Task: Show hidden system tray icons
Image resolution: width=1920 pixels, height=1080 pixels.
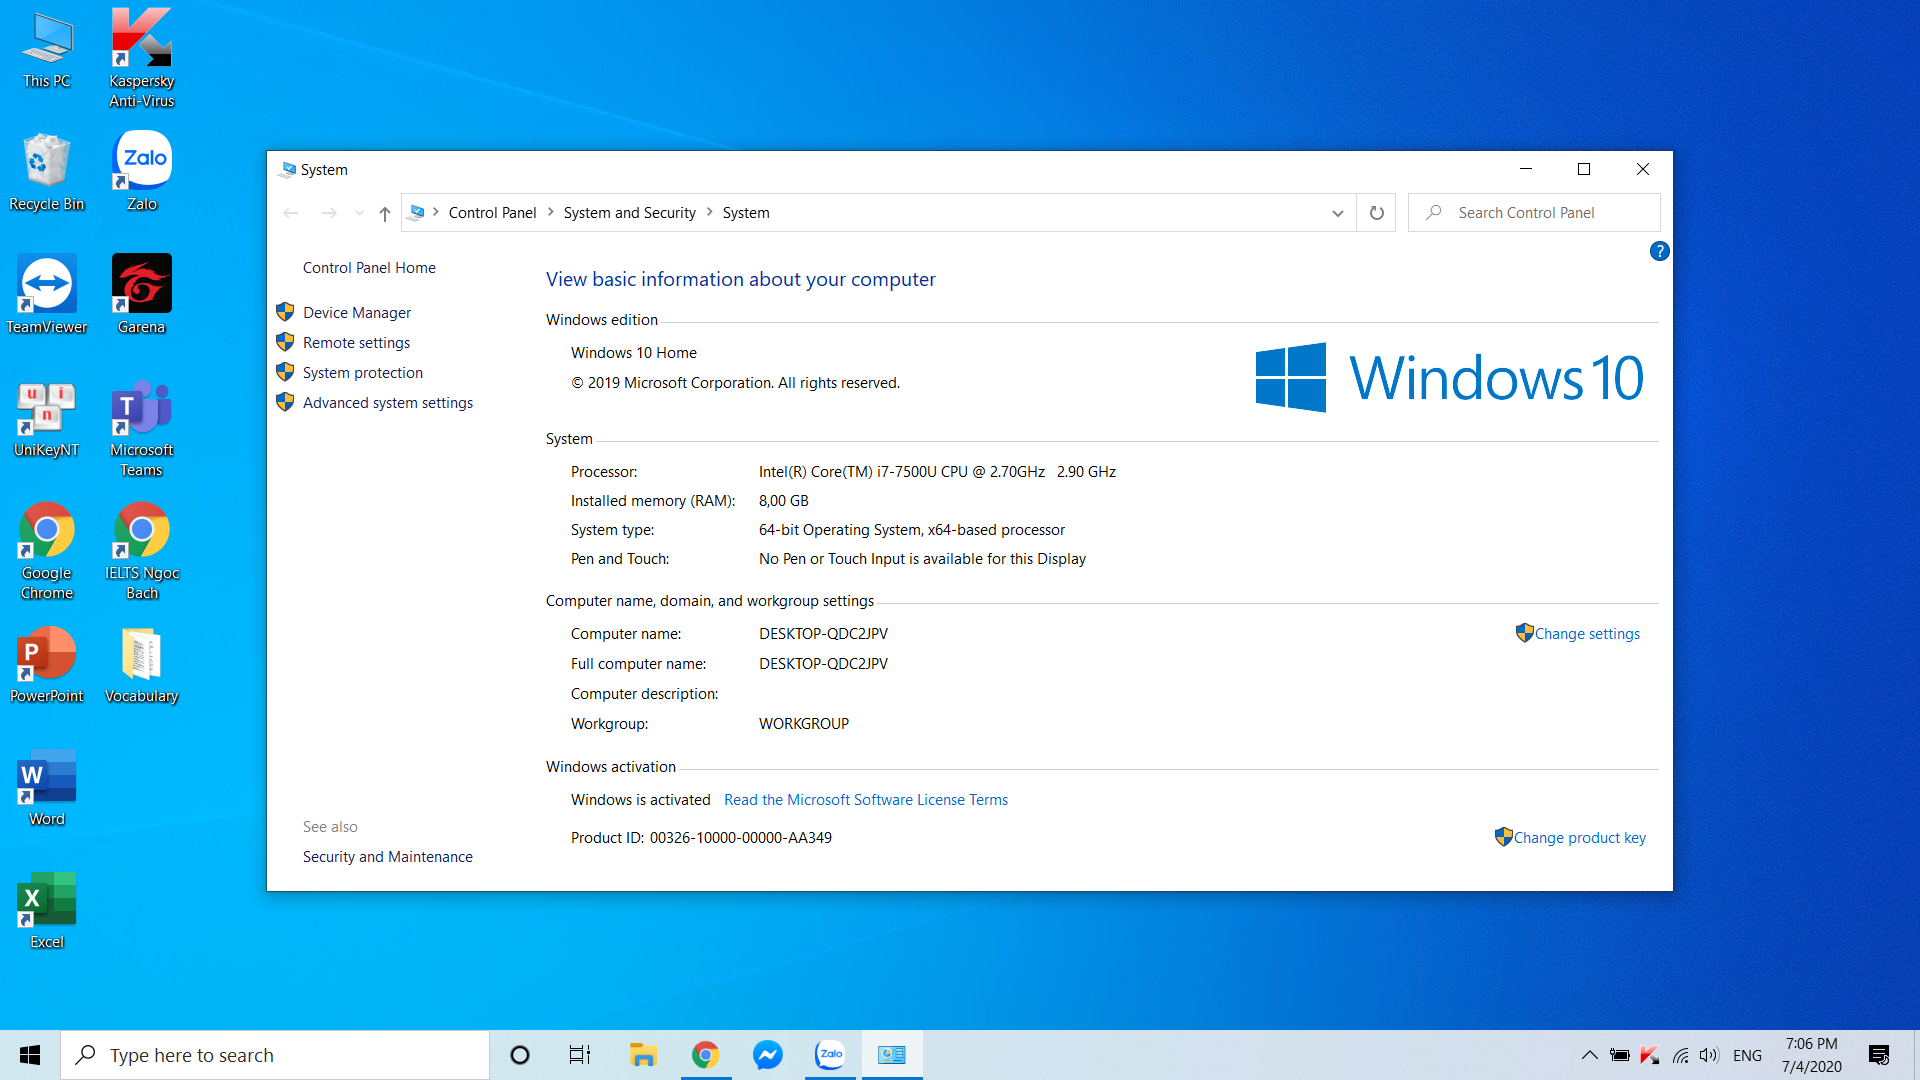Action: coord(1589,1055)
